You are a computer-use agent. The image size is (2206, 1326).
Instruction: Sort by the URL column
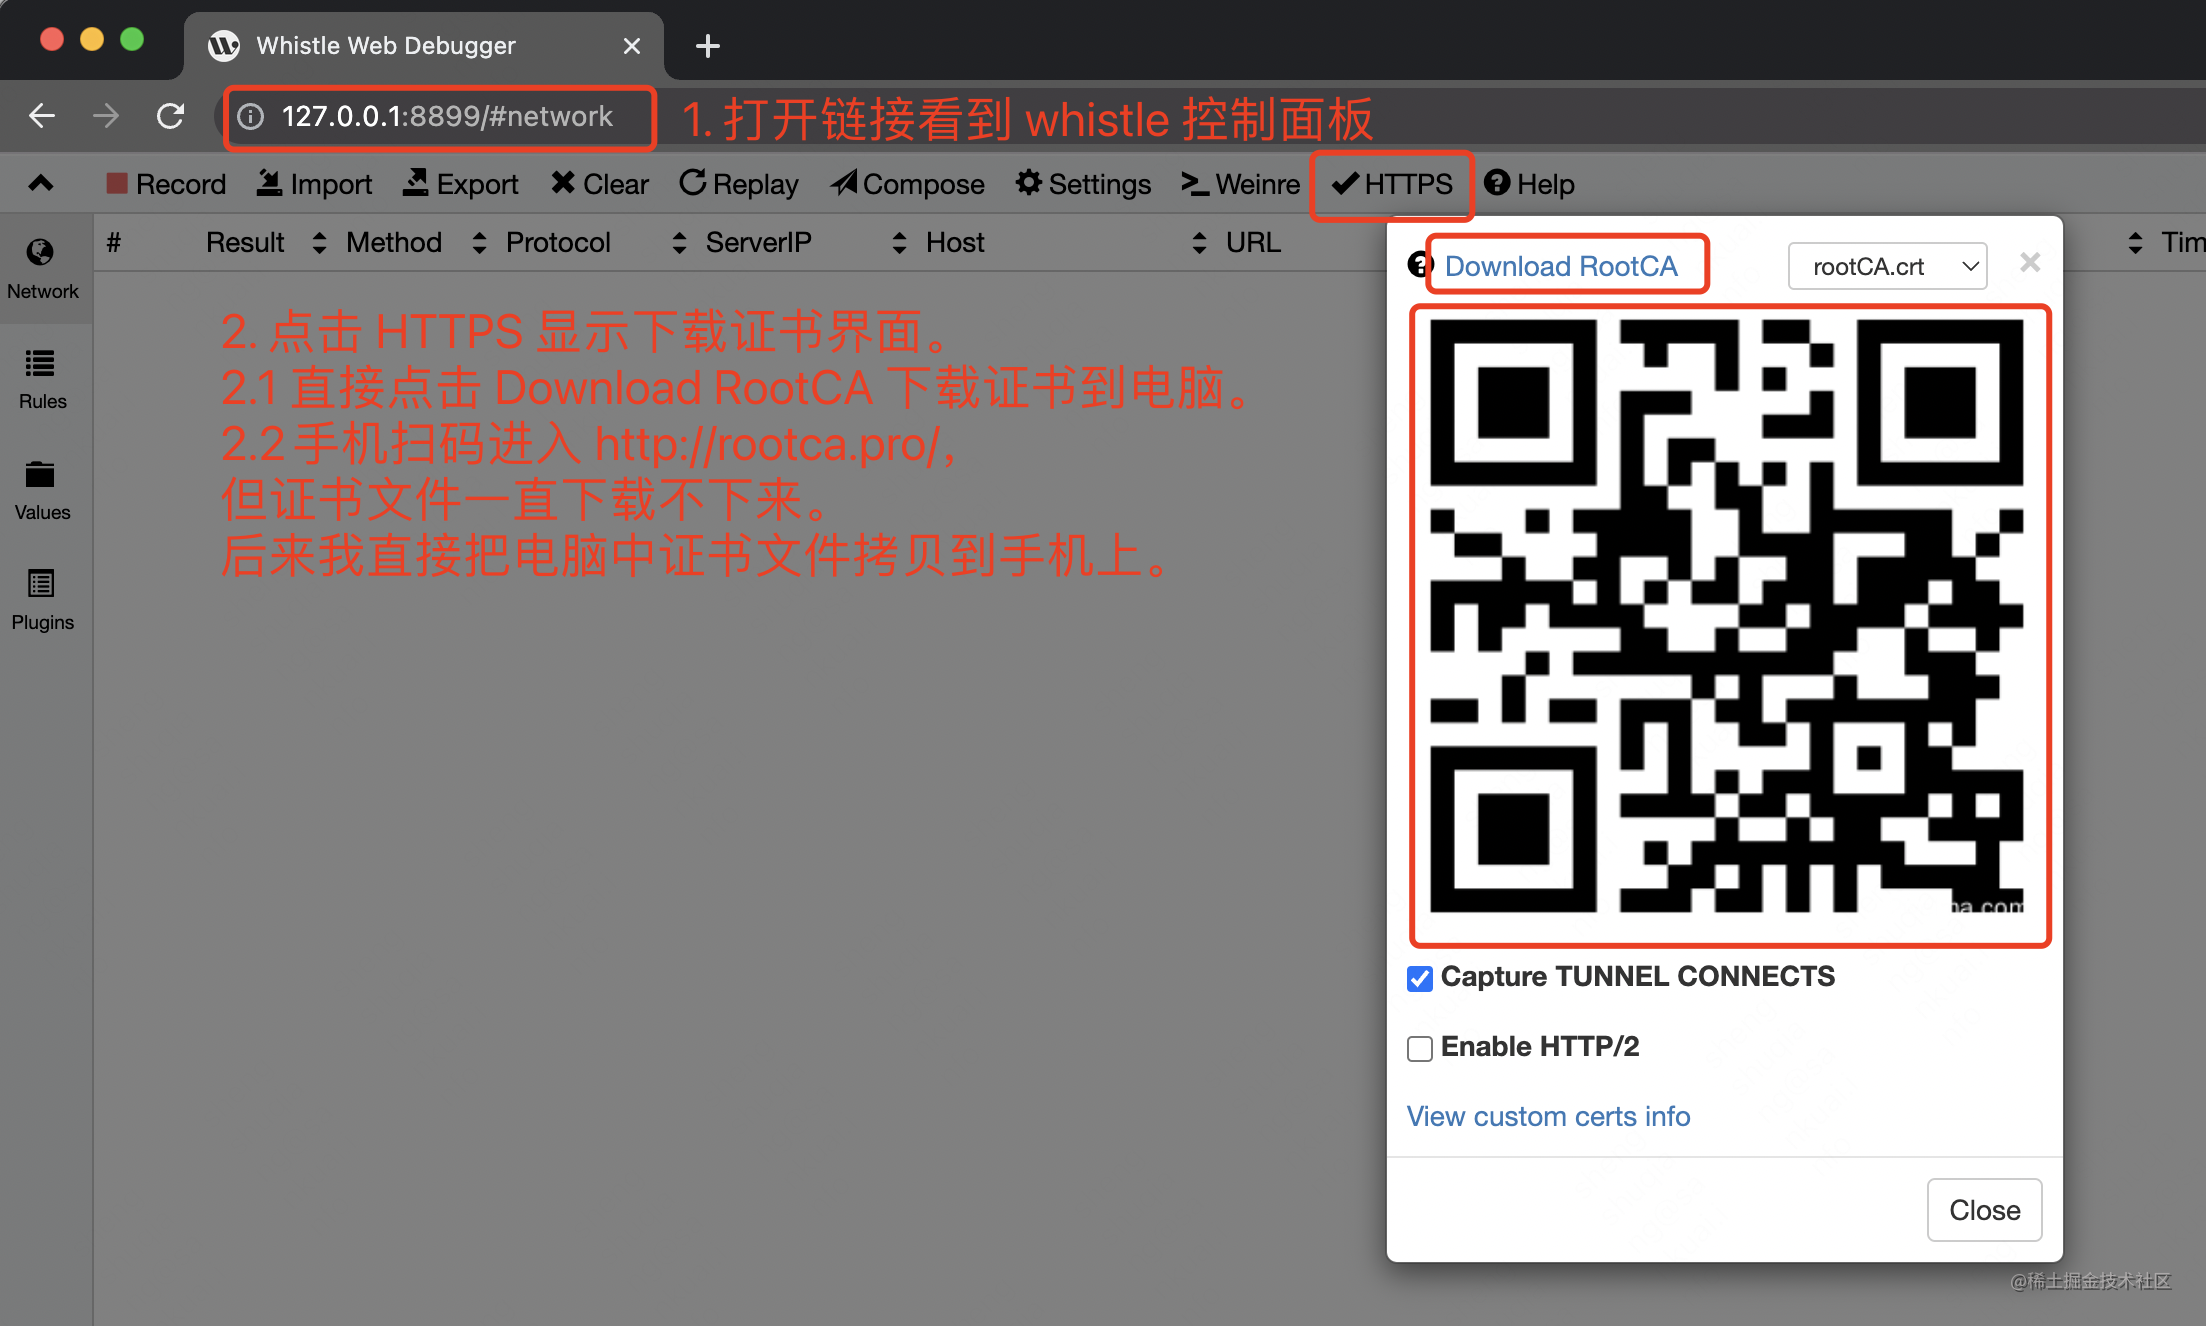point(1253,242)
